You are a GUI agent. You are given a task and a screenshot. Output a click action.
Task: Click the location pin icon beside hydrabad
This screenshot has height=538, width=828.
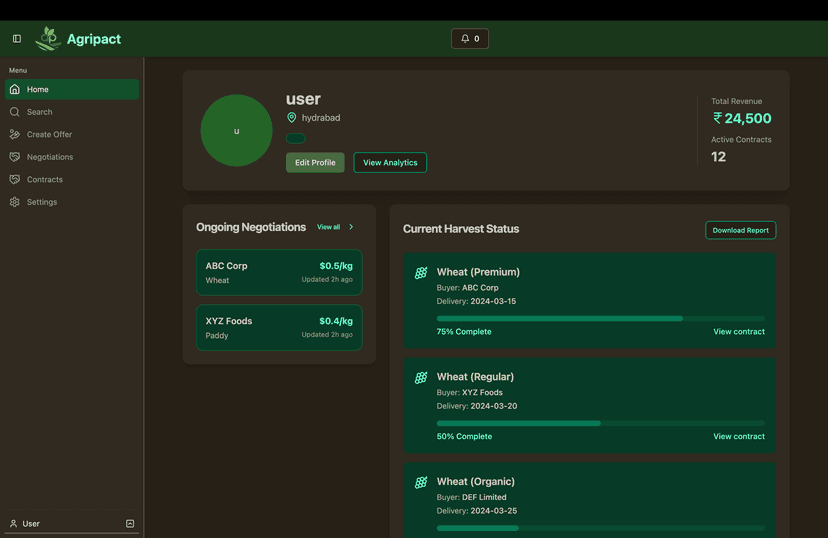point(292,118)
